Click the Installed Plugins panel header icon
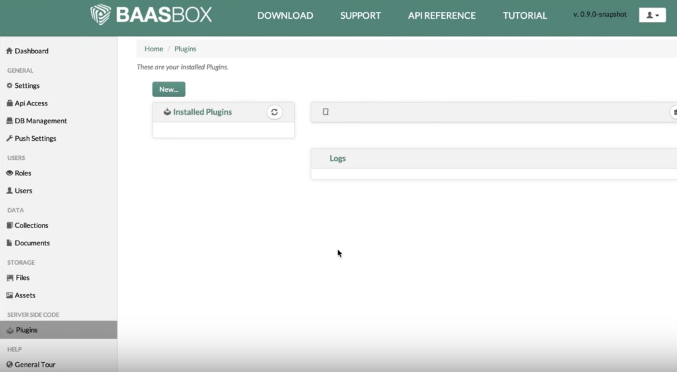The width and height of the screenshot is (677, 372). (167, 112)
